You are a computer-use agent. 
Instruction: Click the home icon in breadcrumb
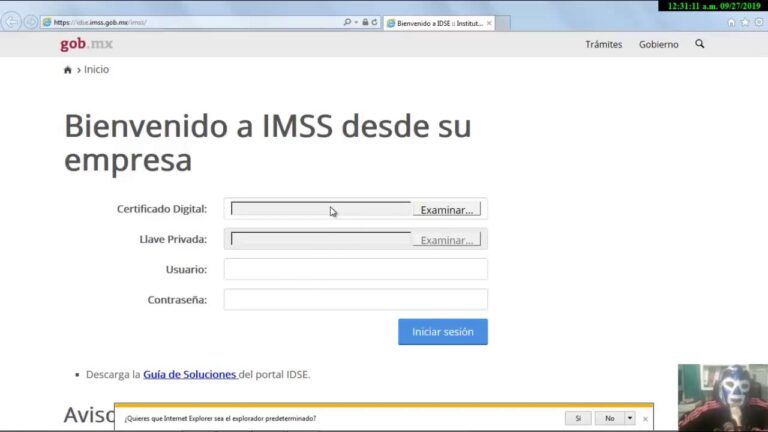(x=68, y=70)
